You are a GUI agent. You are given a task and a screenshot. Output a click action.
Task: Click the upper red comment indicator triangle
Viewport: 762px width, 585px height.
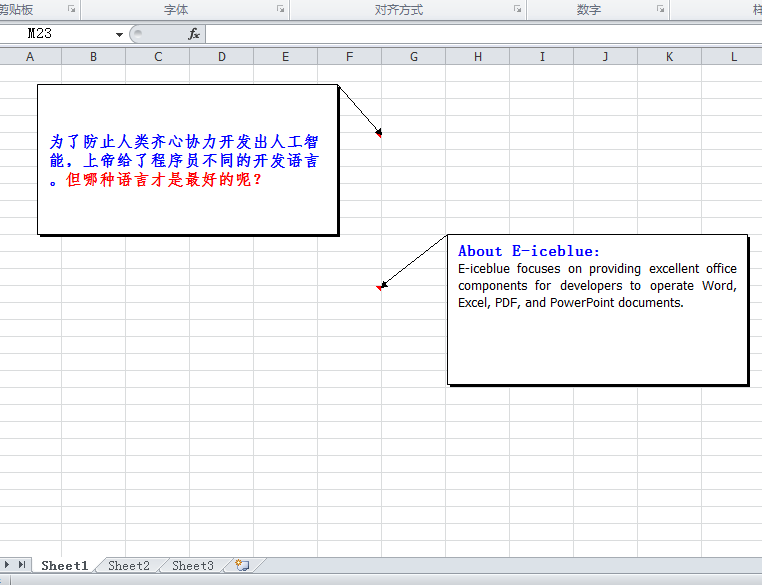[x=379, y=135]
